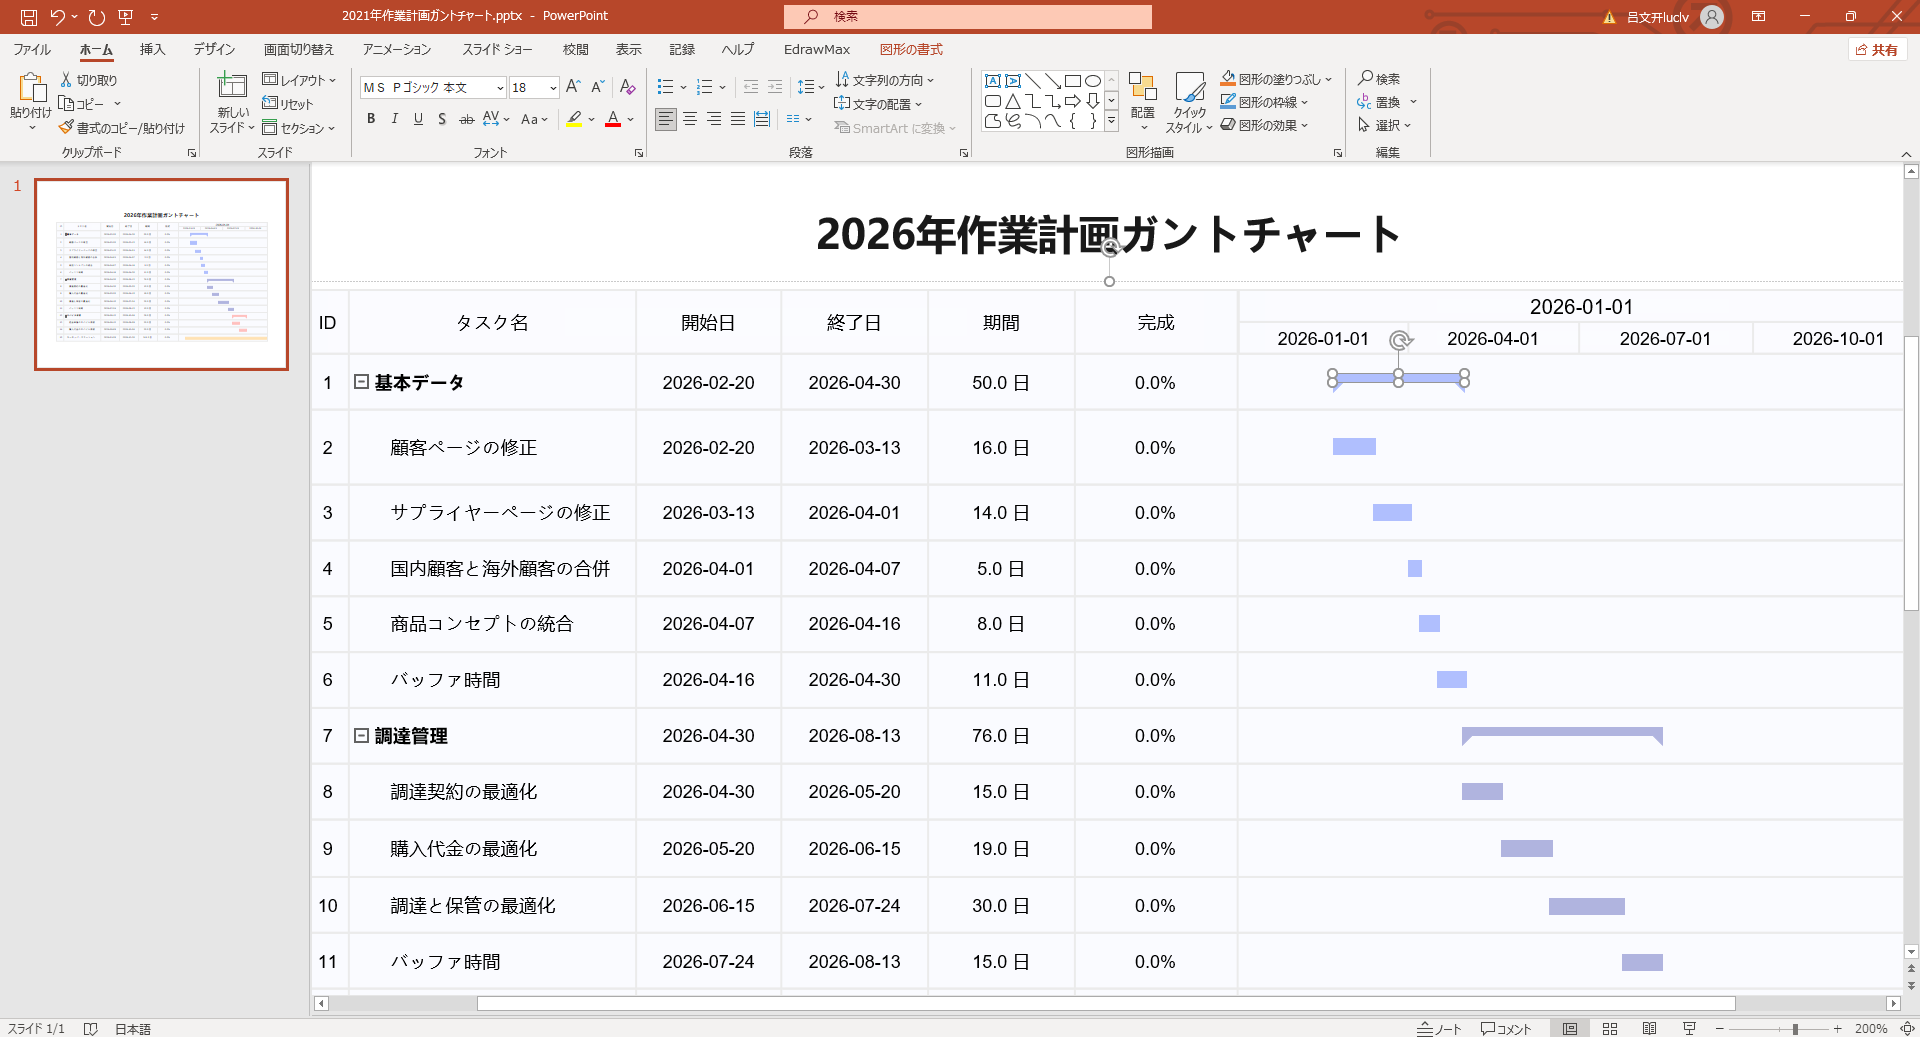1920x1037 pixels.
Task: Open the Arrange (配置) tool
Action: point(1142,100)
